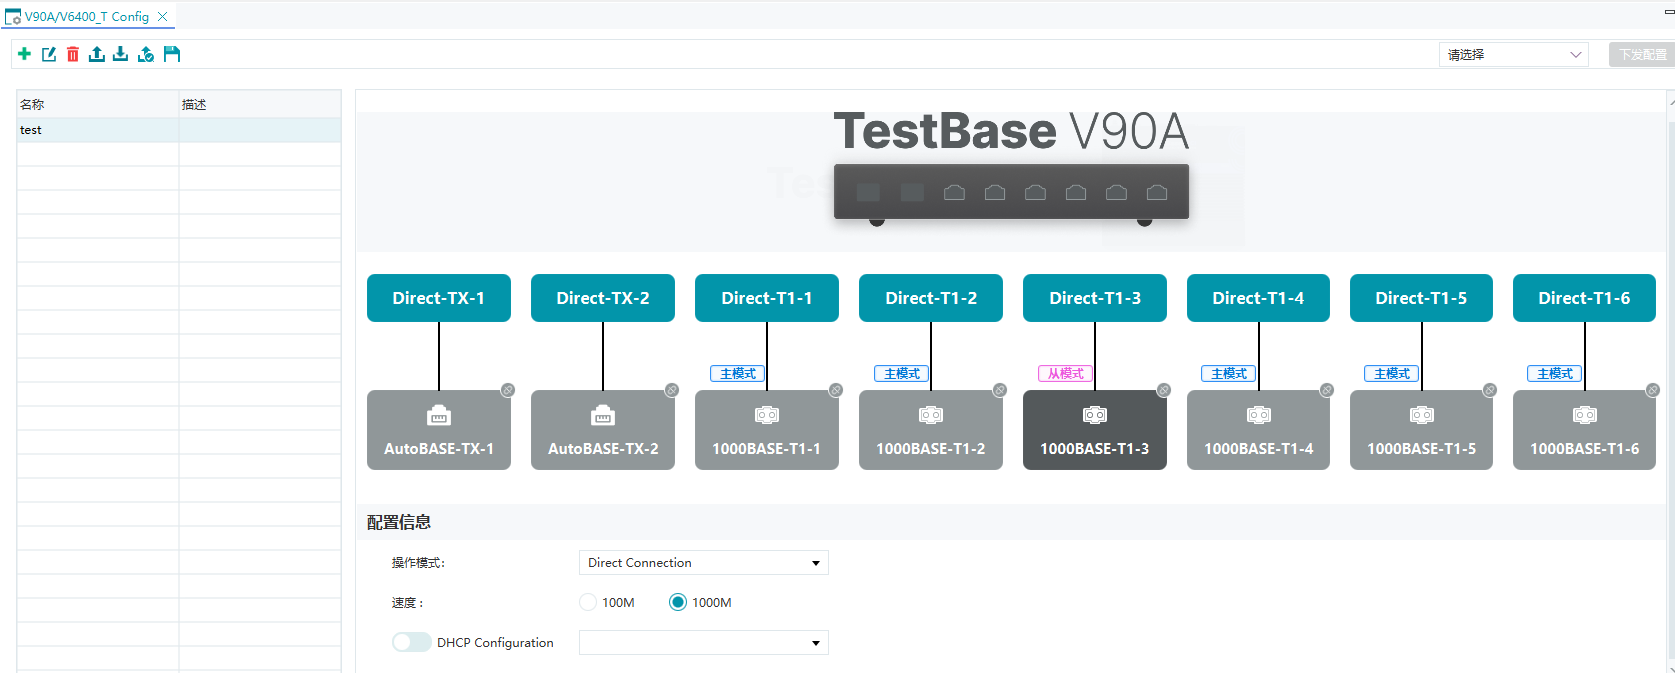
Task: Open the 请选择 dropdown at top right
Action: [x=1514, y=55]
